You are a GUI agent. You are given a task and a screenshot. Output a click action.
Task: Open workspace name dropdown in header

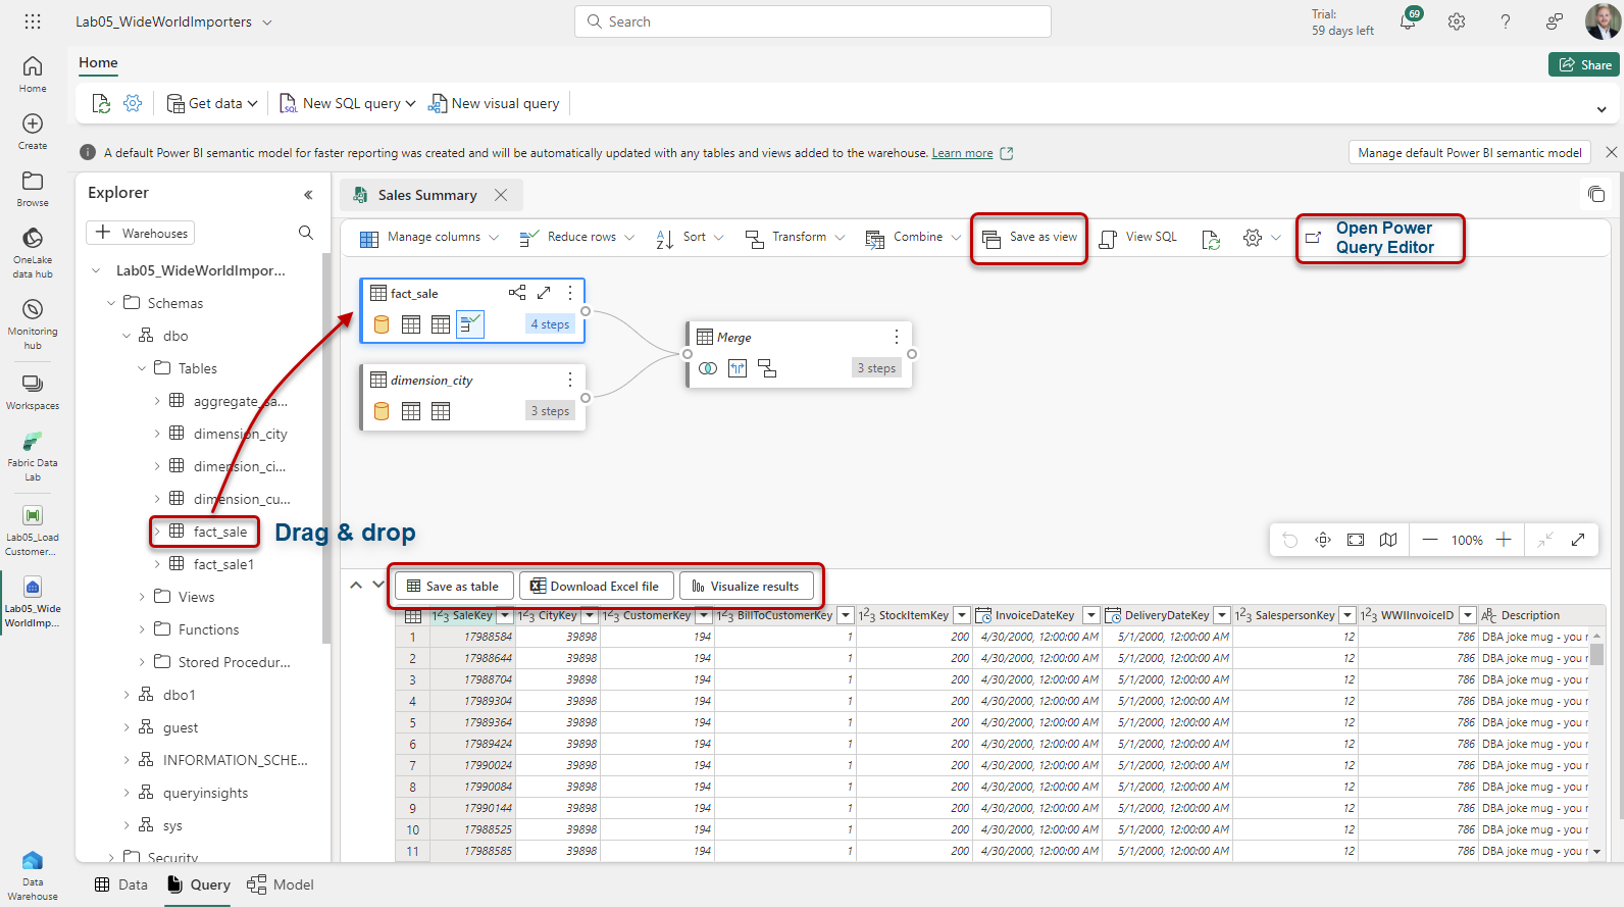(267, 22)
